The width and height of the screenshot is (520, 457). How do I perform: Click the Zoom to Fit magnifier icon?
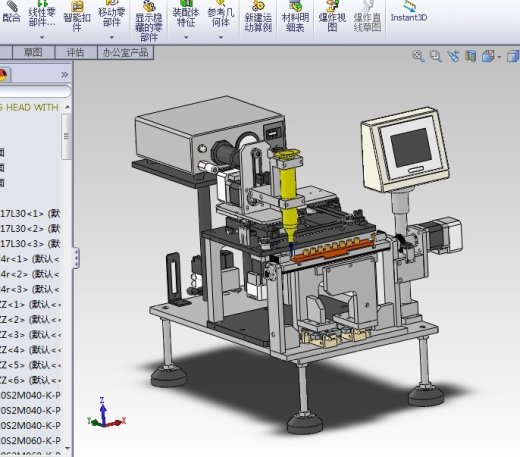coord(418,56)
